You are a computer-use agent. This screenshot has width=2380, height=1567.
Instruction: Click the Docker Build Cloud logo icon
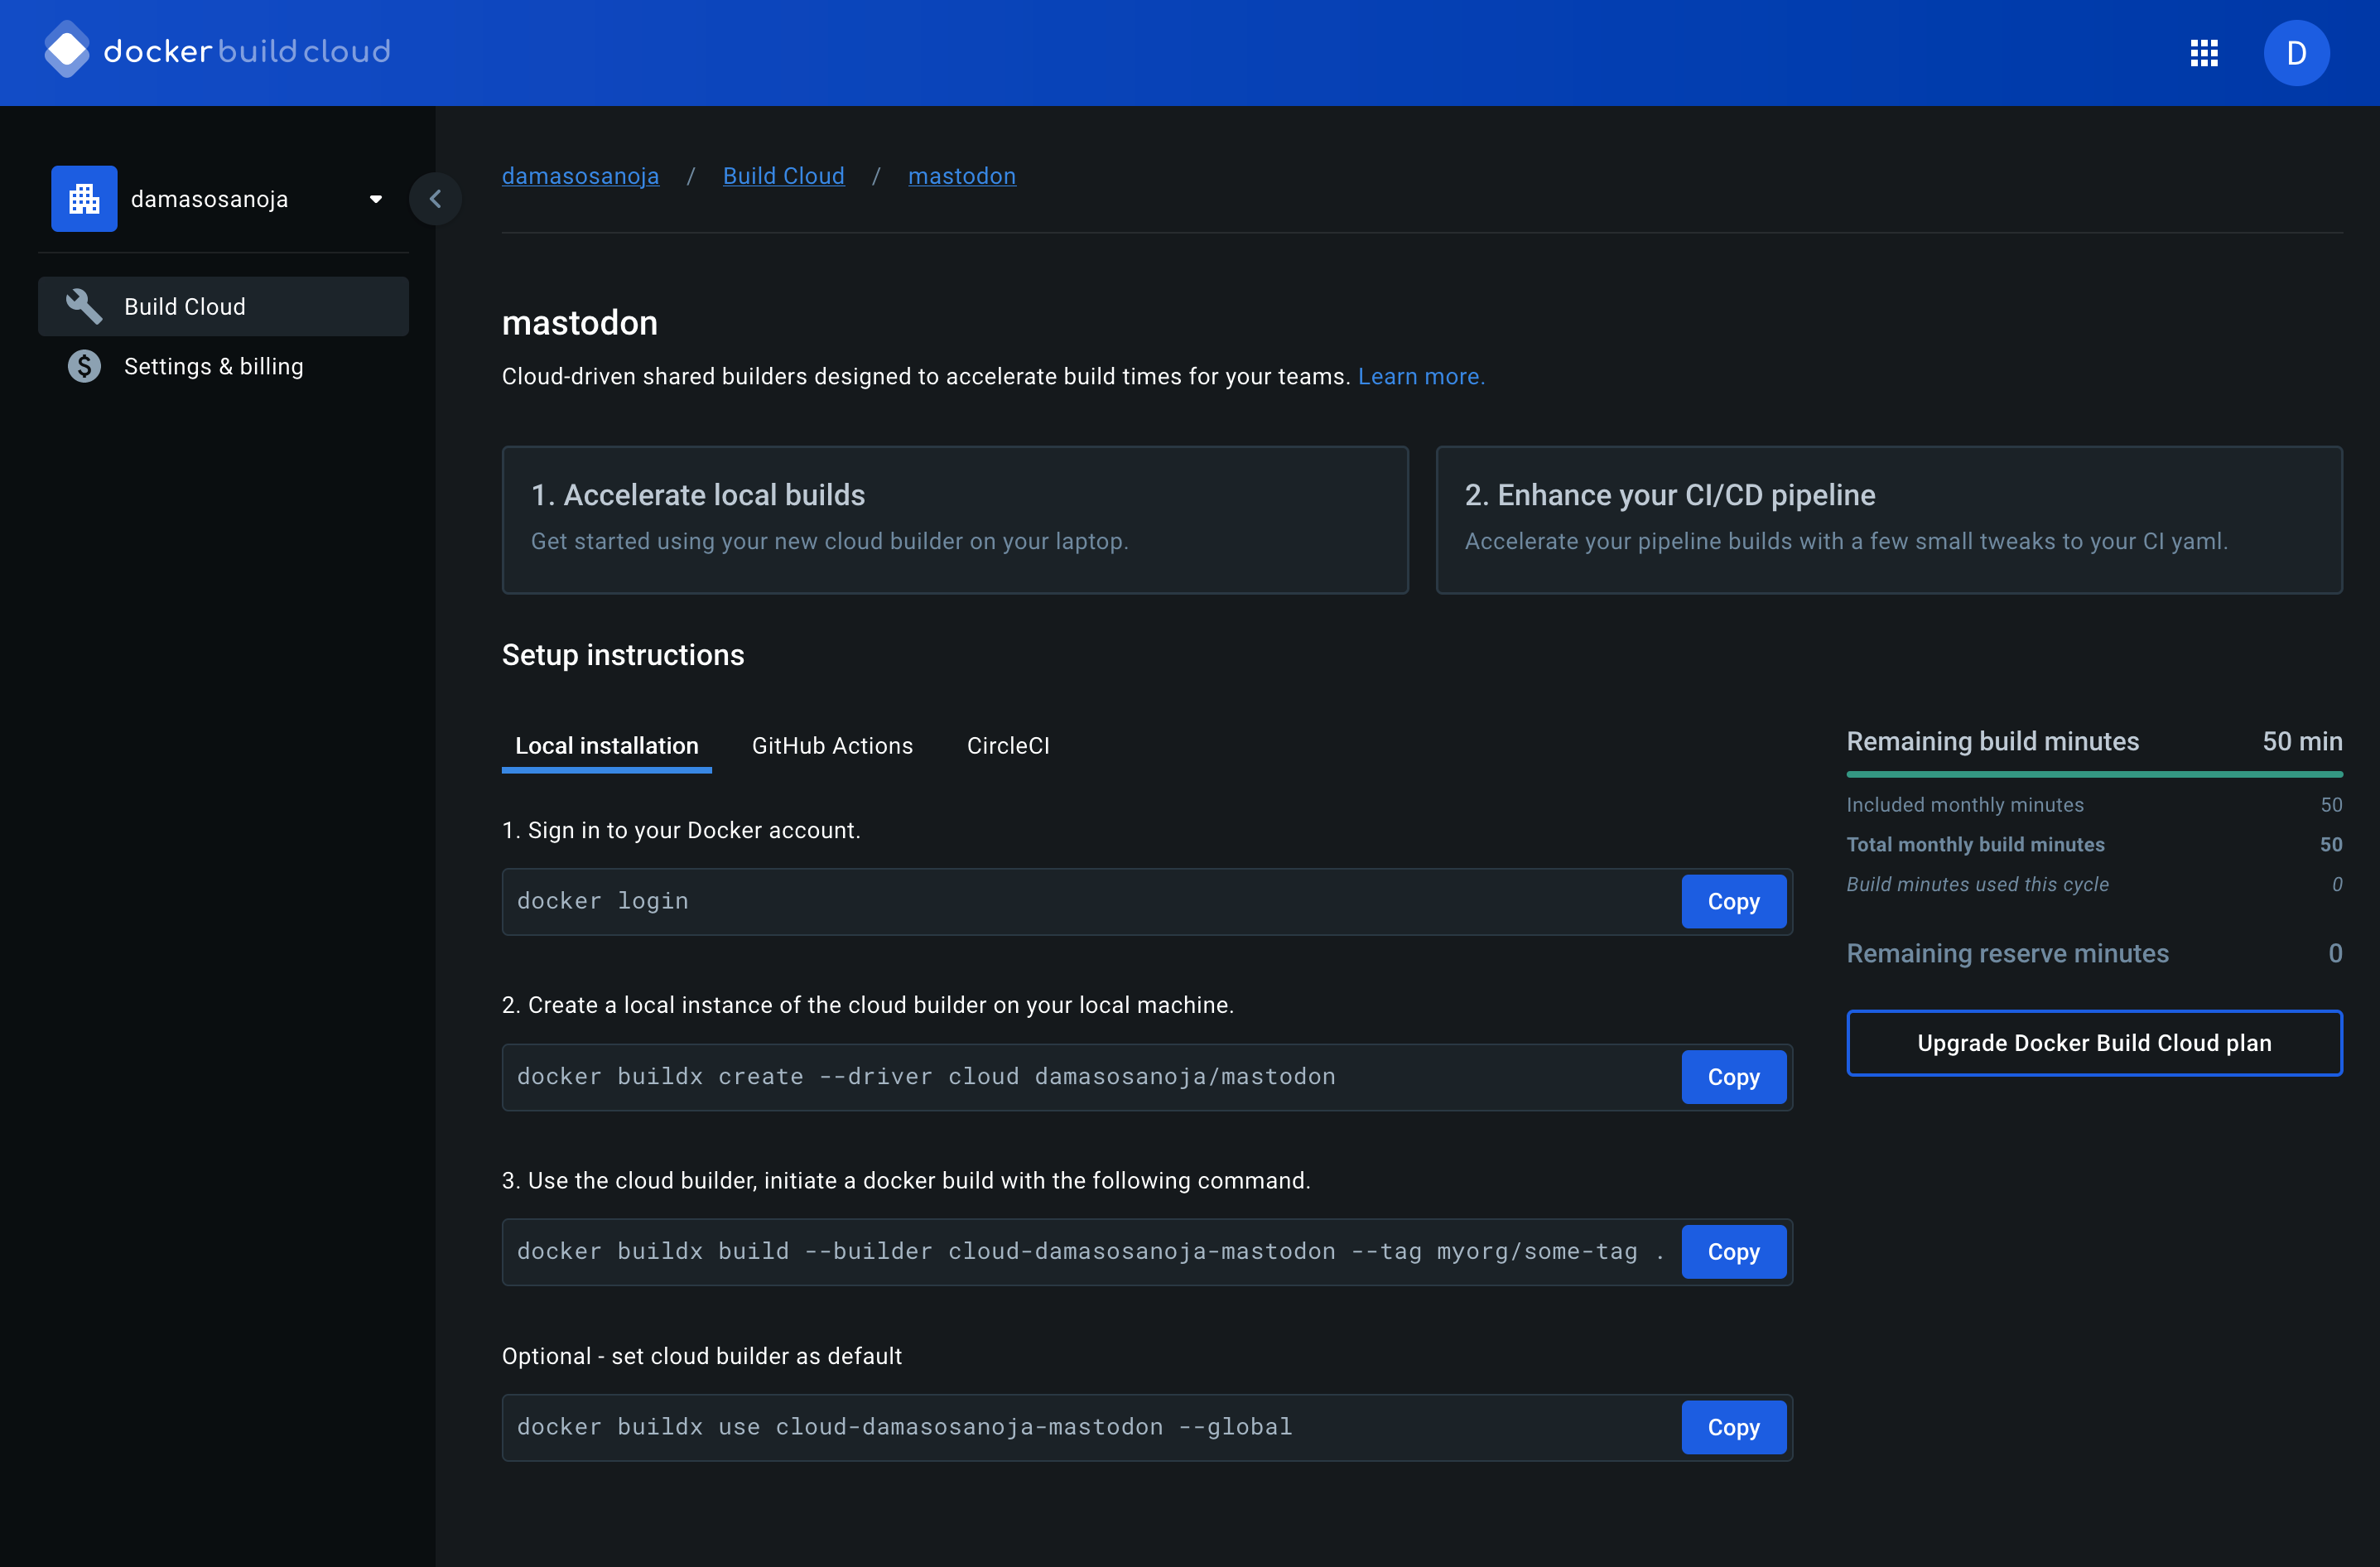(67, 50)
